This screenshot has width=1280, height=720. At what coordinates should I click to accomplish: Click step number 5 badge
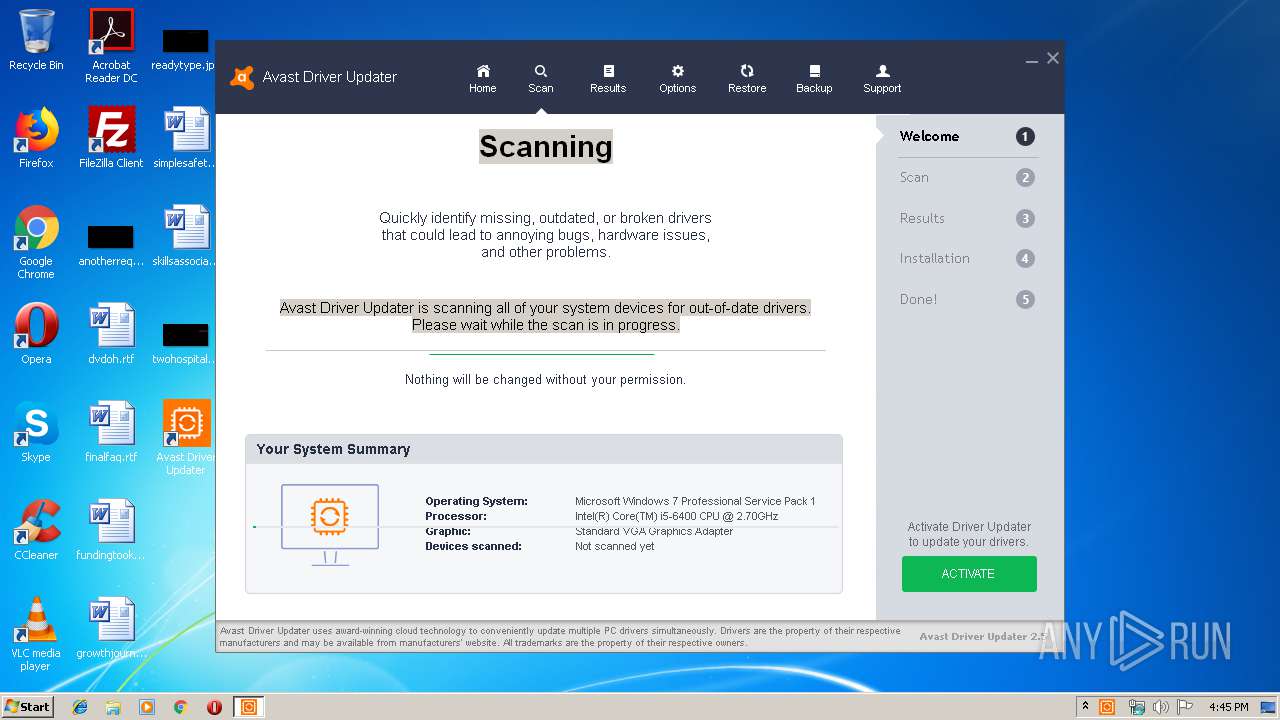click(x=1025, y=299)
